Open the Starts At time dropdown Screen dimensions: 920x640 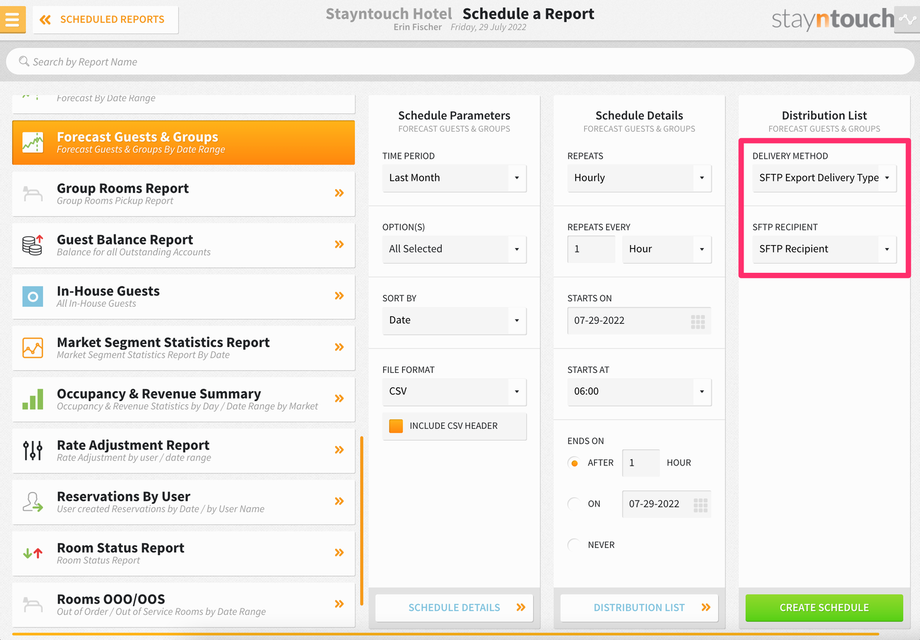tap(639, 391)
